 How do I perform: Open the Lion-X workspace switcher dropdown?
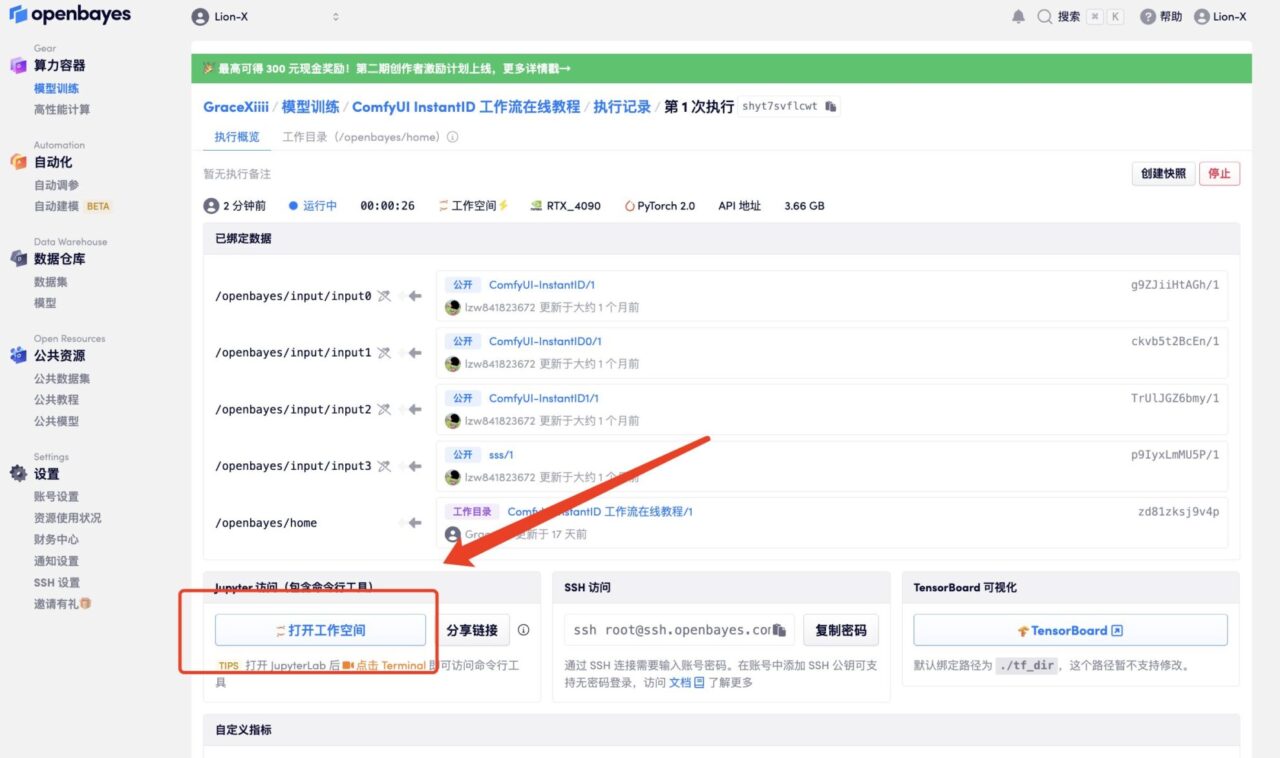[x=265, y=17]
